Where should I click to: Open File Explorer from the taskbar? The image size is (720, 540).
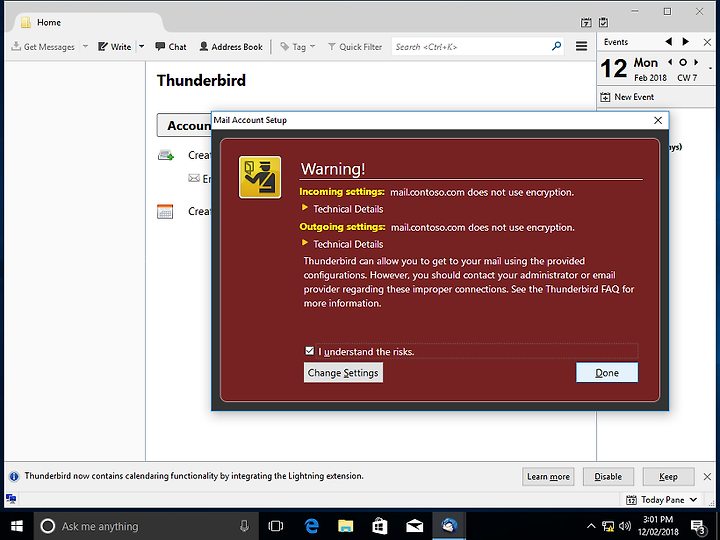pyautogui.click(x=345, y=526)
